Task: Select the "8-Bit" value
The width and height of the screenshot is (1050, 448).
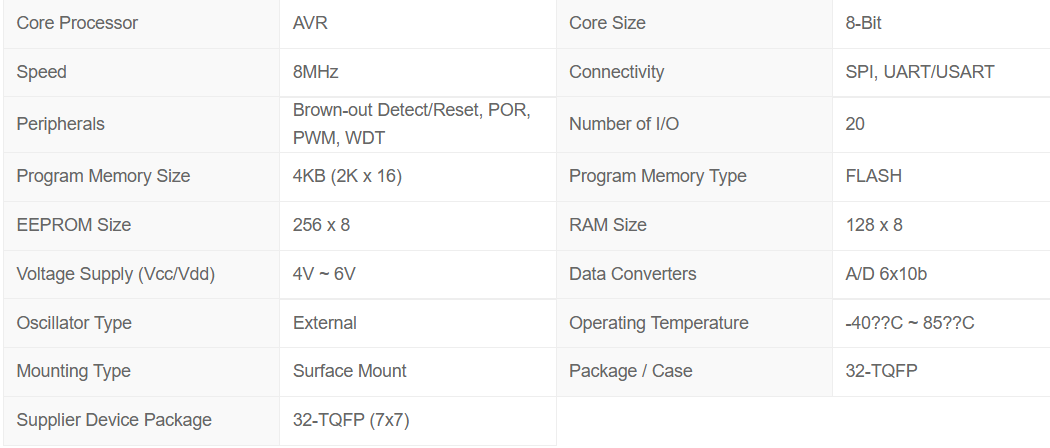Action: 864,23
